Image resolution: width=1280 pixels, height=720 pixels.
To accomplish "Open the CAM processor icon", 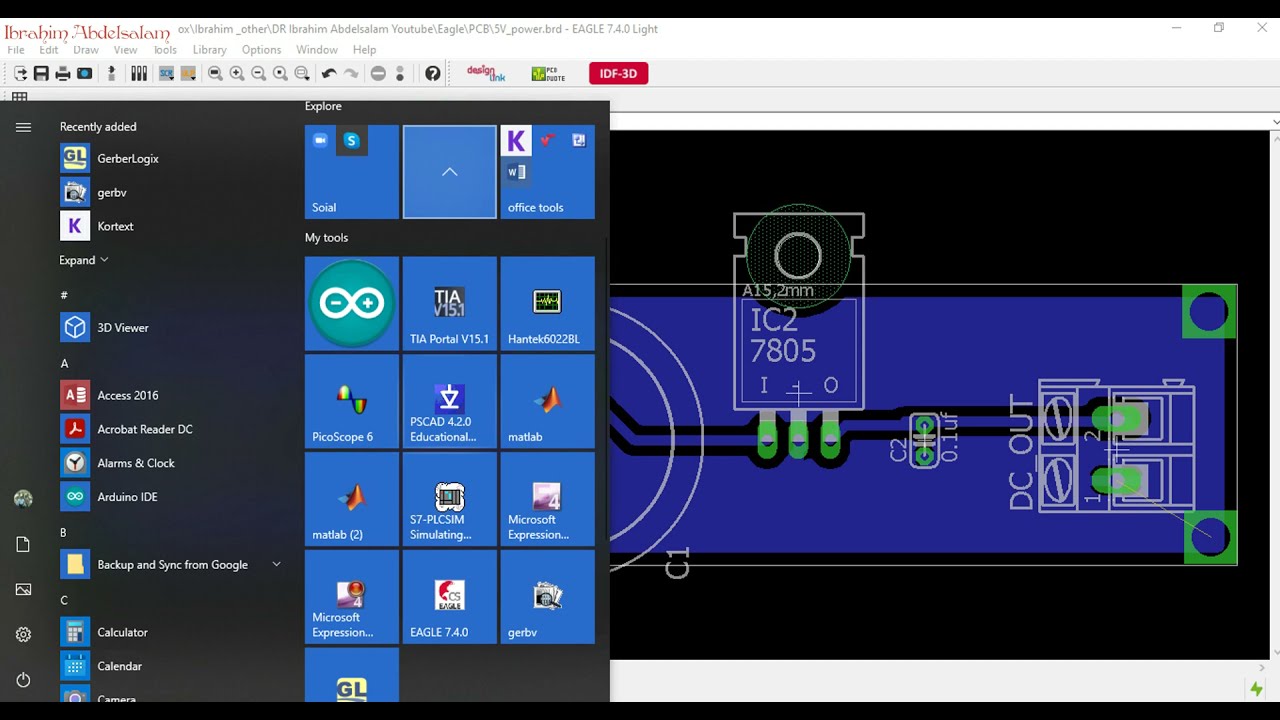I will pos(85,73).
